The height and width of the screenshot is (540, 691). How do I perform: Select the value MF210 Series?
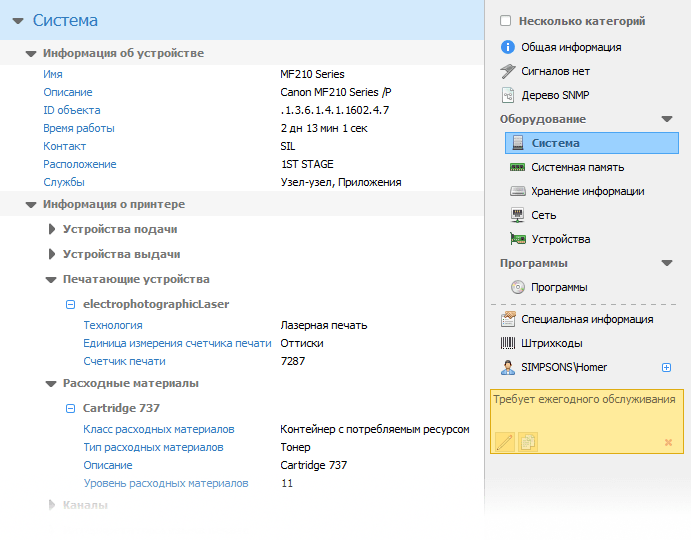[312, 74]
